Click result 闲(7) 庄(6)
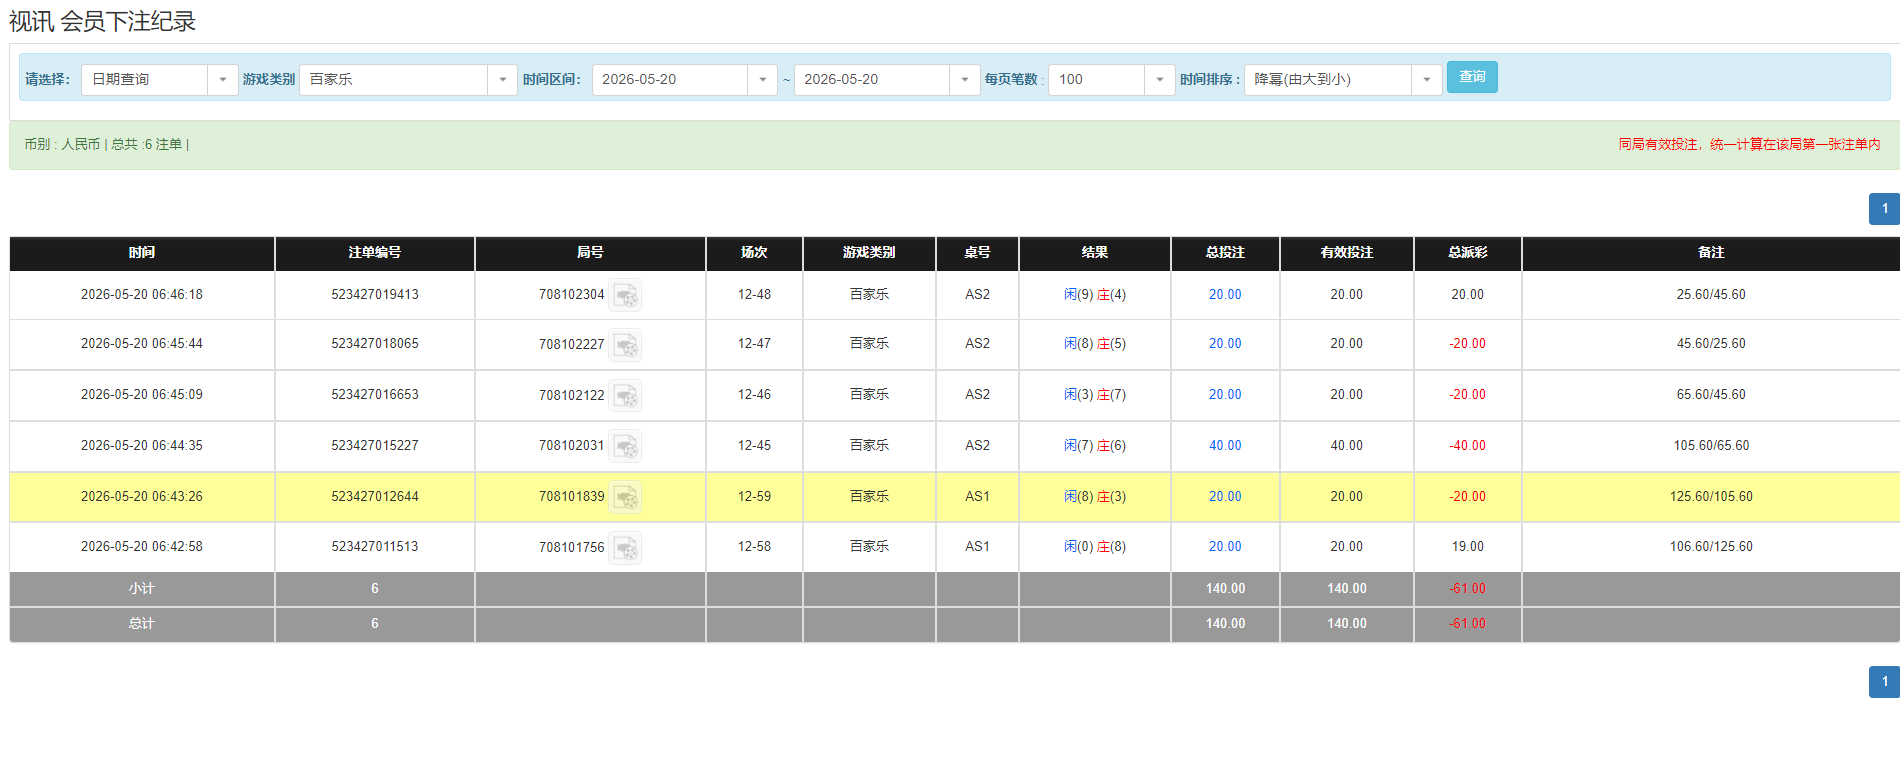1900x769 pixels. [1095, 446]
